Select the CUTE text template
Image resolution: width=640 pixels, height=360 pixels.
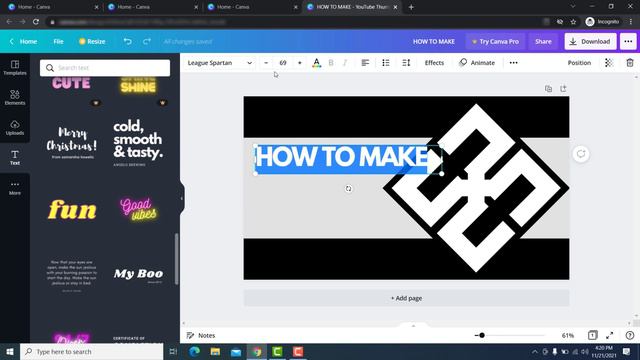click(x=71, y=84)
